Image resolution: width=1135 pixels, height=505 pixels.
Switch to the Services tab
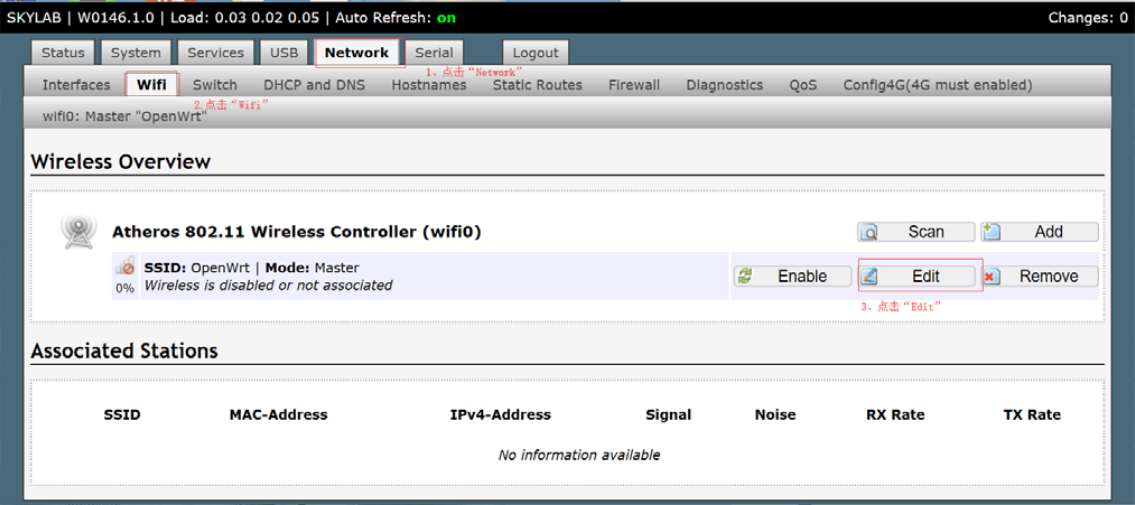(x=215, y=53)
